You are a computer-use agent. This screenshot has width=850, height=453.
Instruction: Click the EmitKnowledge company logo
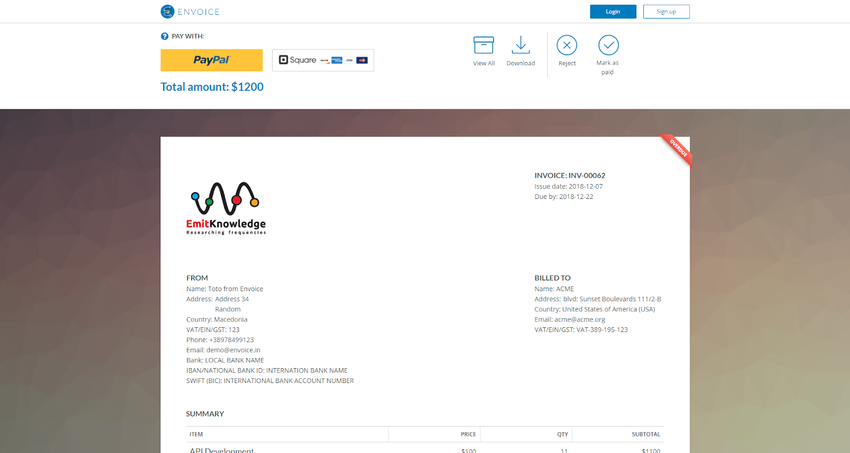click(x=226, y=208)
